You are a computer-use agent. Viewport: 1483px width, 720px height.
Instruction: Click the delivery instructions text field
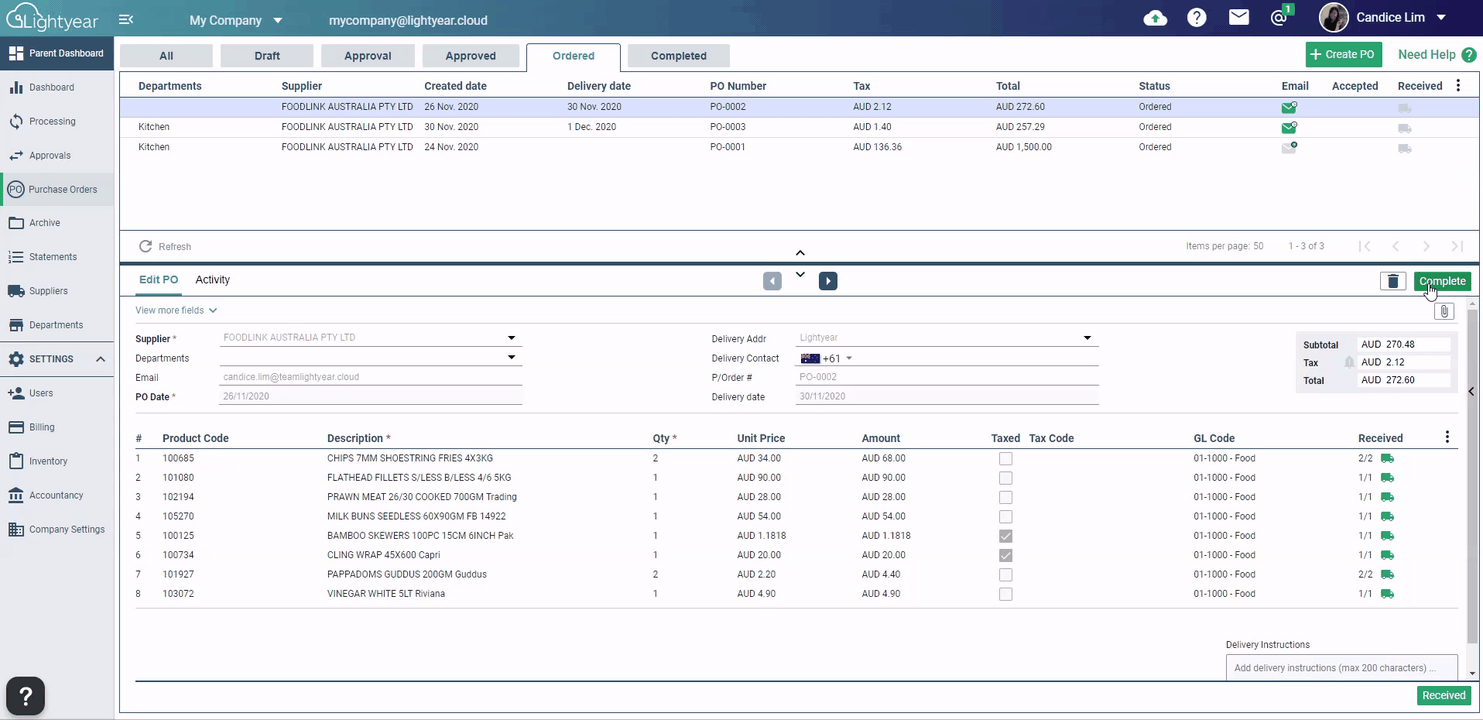point(1340,668)
